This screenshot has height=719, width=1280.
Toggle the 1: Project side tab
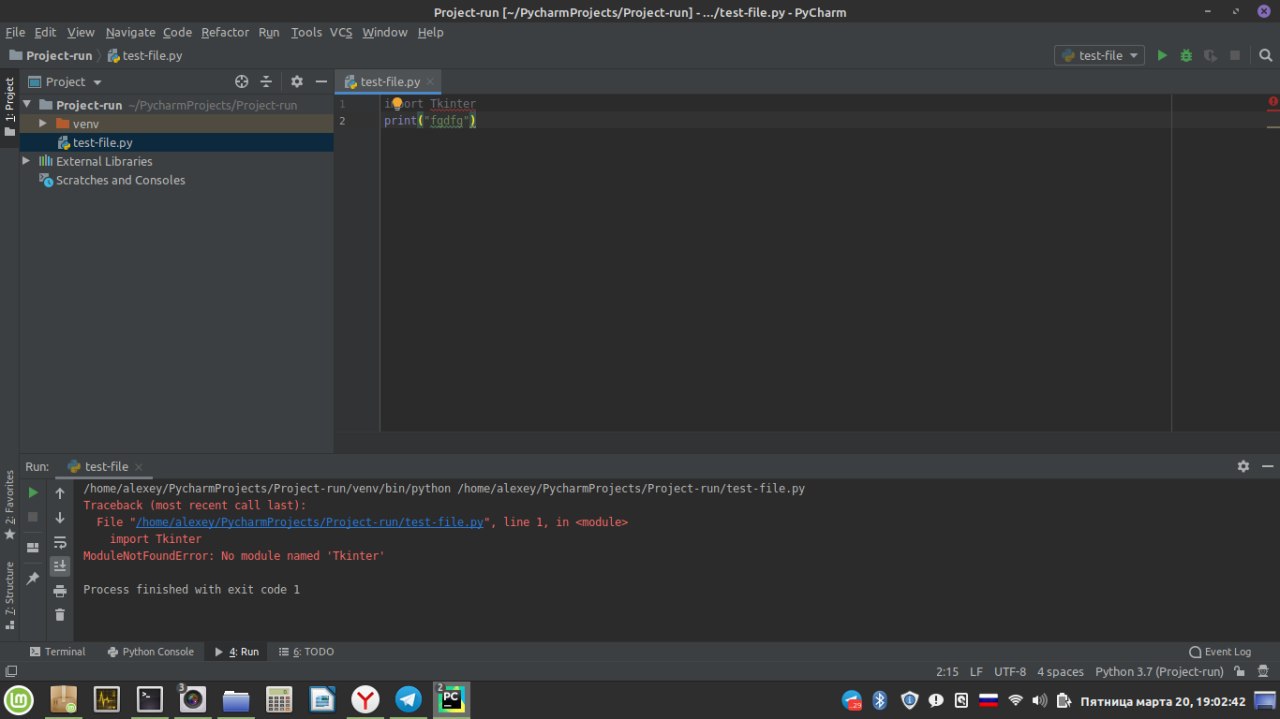click(x=10, y=107)
